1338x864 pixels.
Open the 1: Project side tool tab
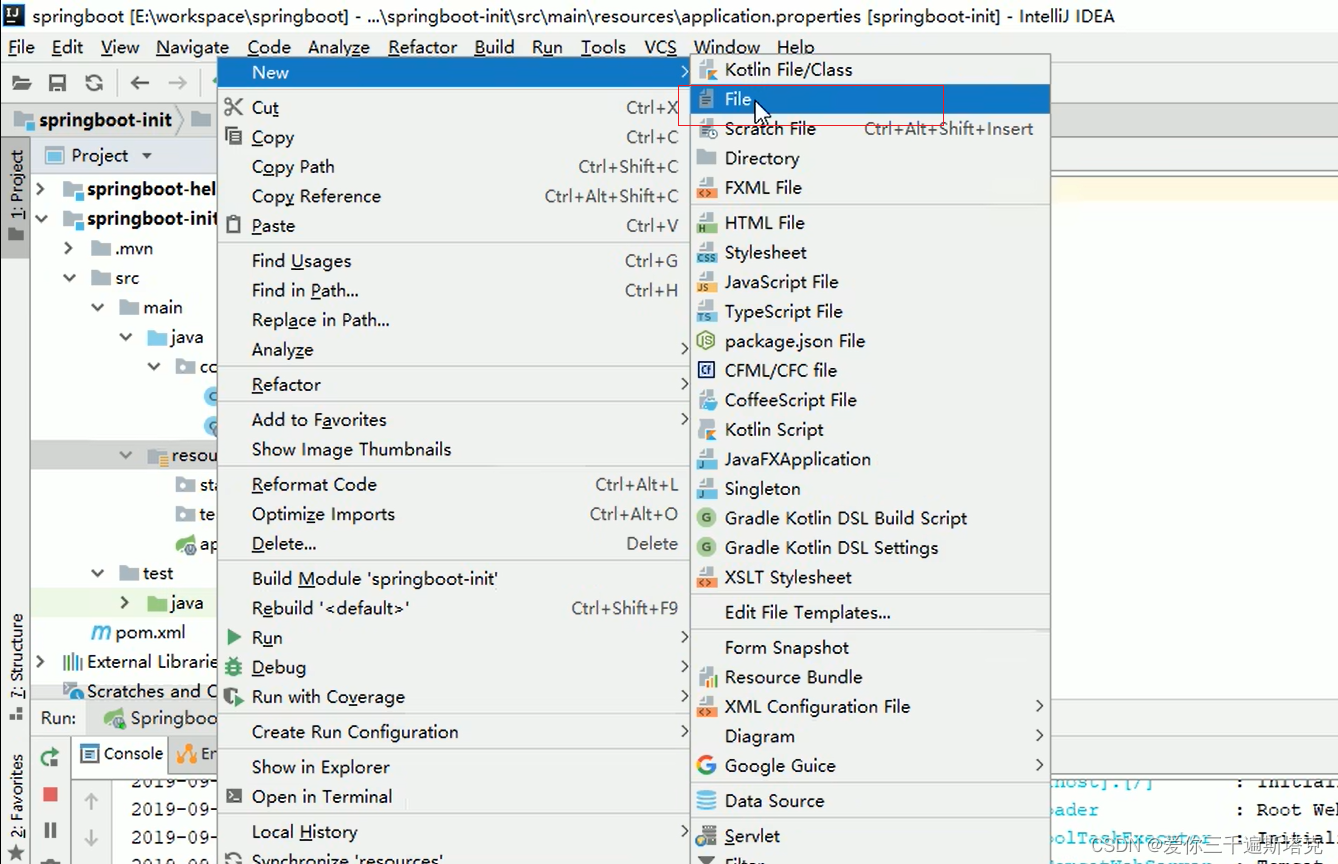pos(16,197)
